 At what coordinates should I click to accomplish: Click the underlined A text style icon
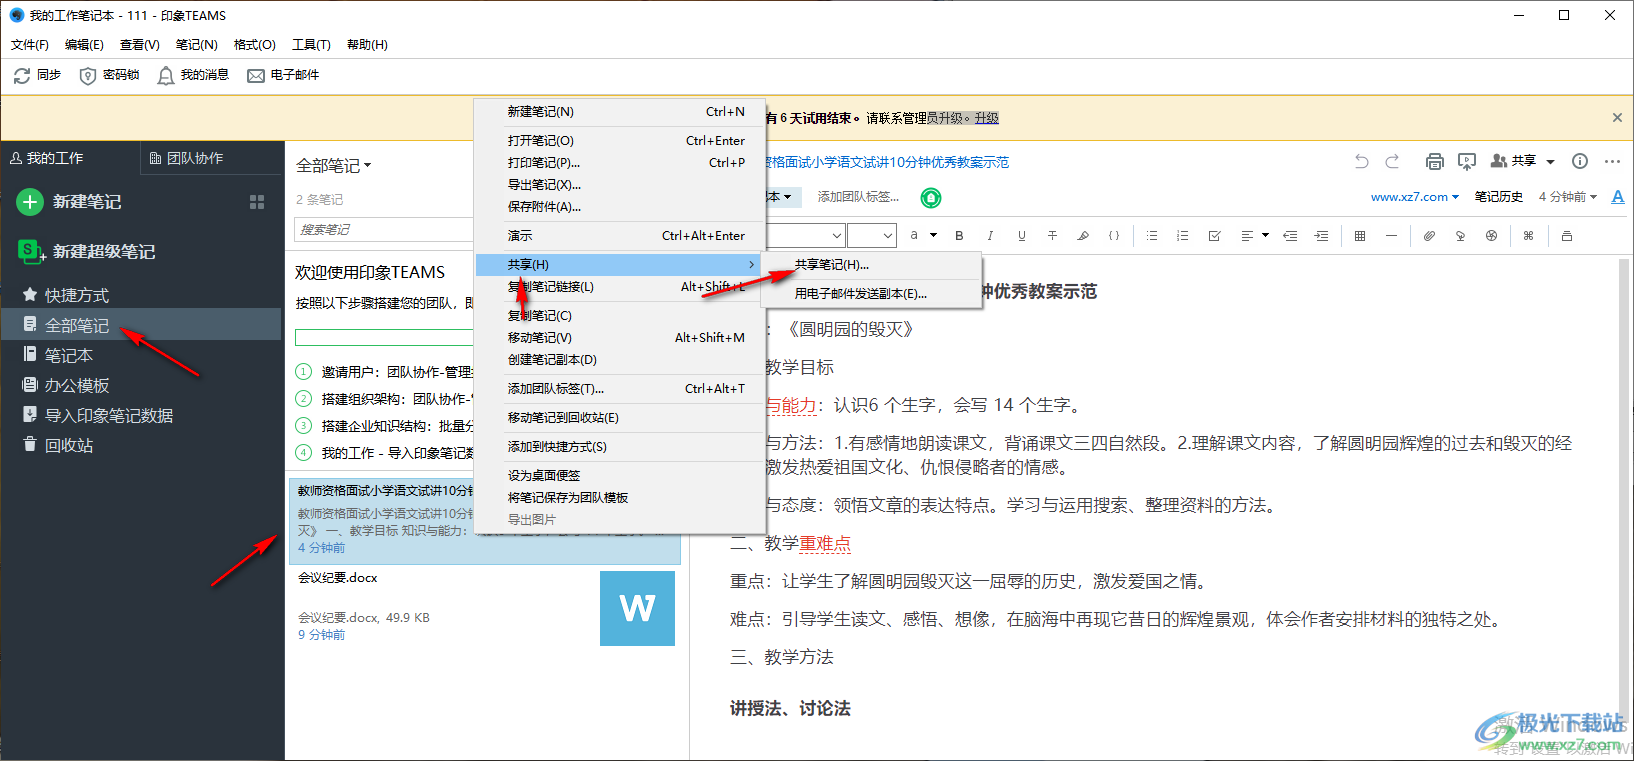(1618, 197)
